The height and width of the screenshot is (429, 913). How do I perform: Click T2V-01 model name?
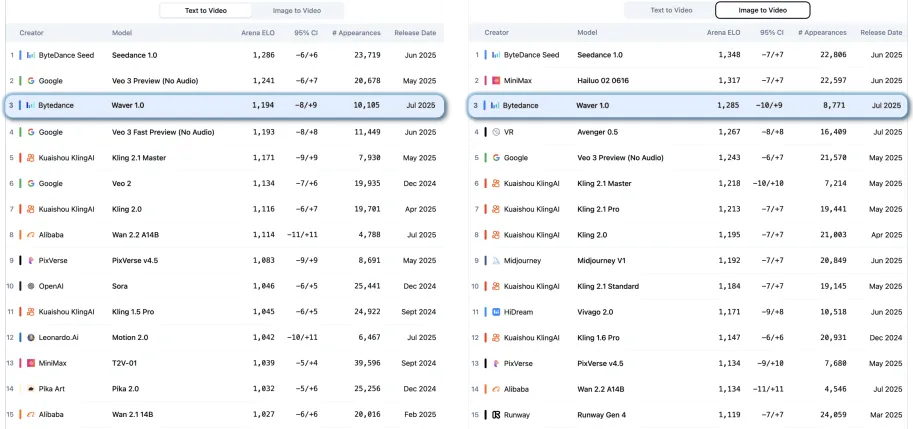(x=124, y=363)
